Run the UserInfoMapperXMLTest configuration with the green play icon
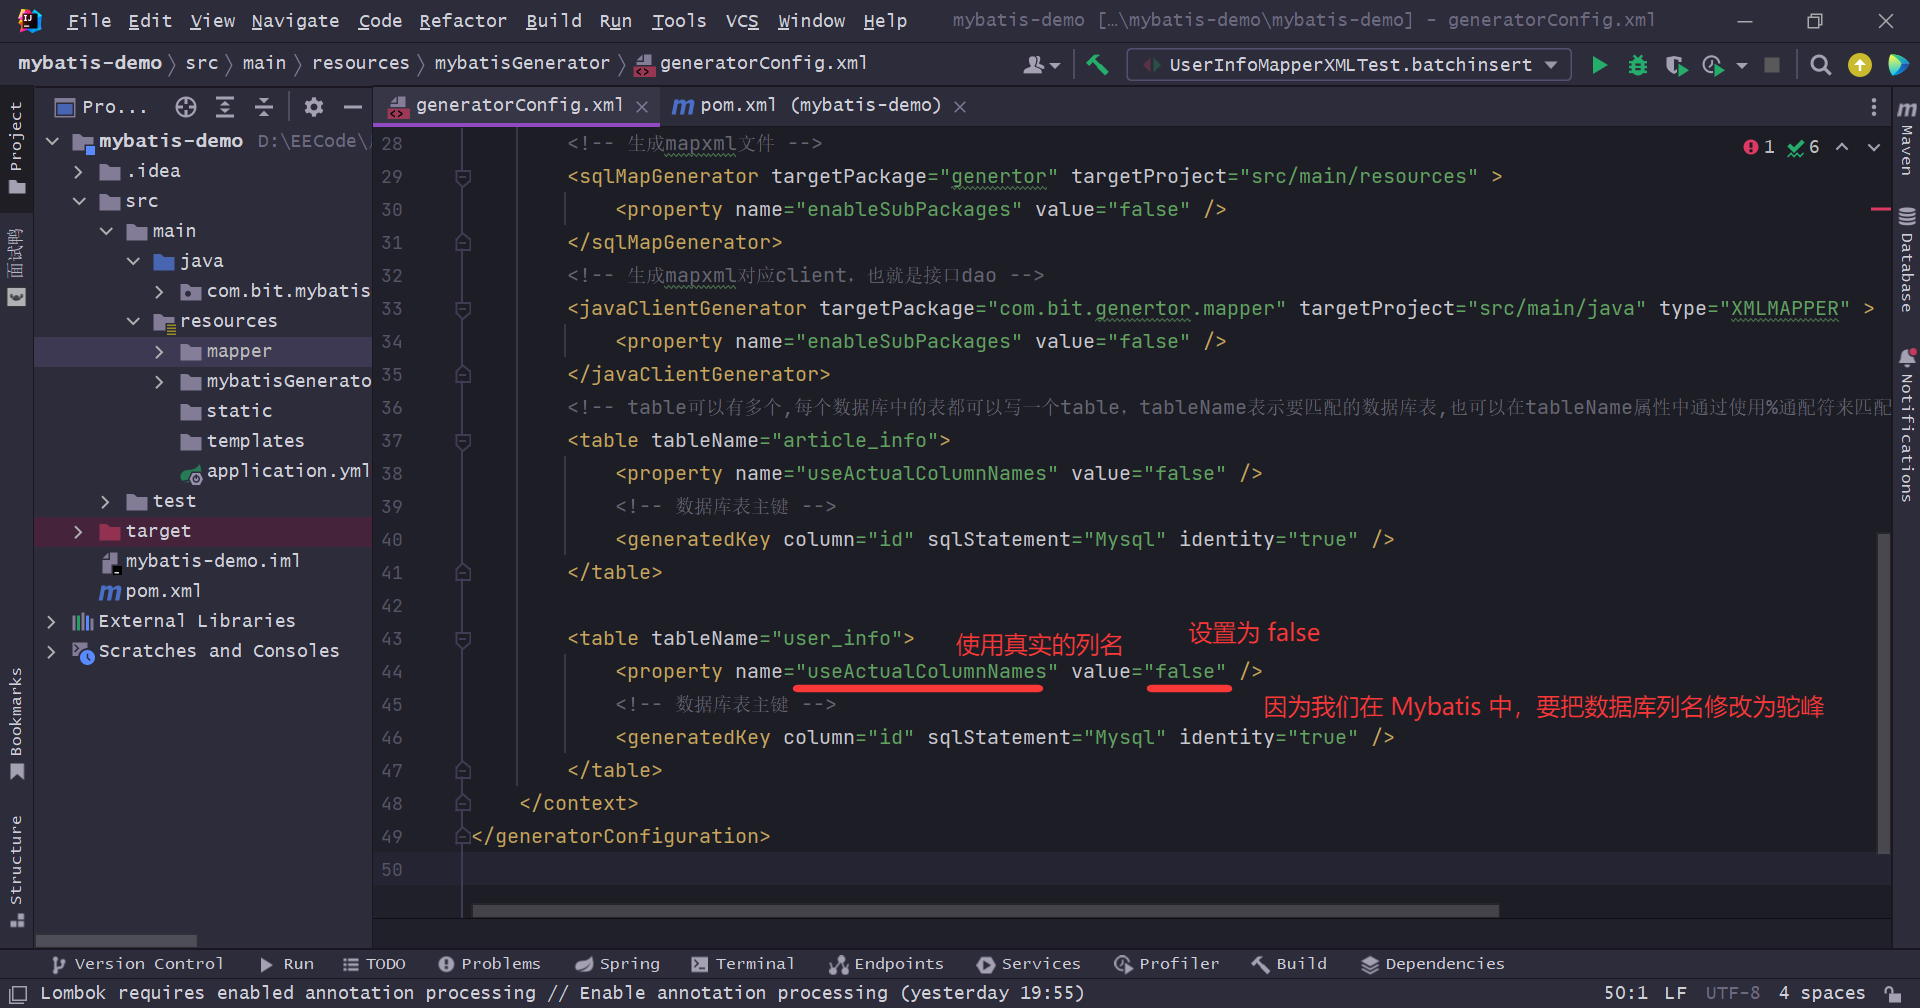Viewport: 1920px width, 1008px height. tap(1599, 65)
